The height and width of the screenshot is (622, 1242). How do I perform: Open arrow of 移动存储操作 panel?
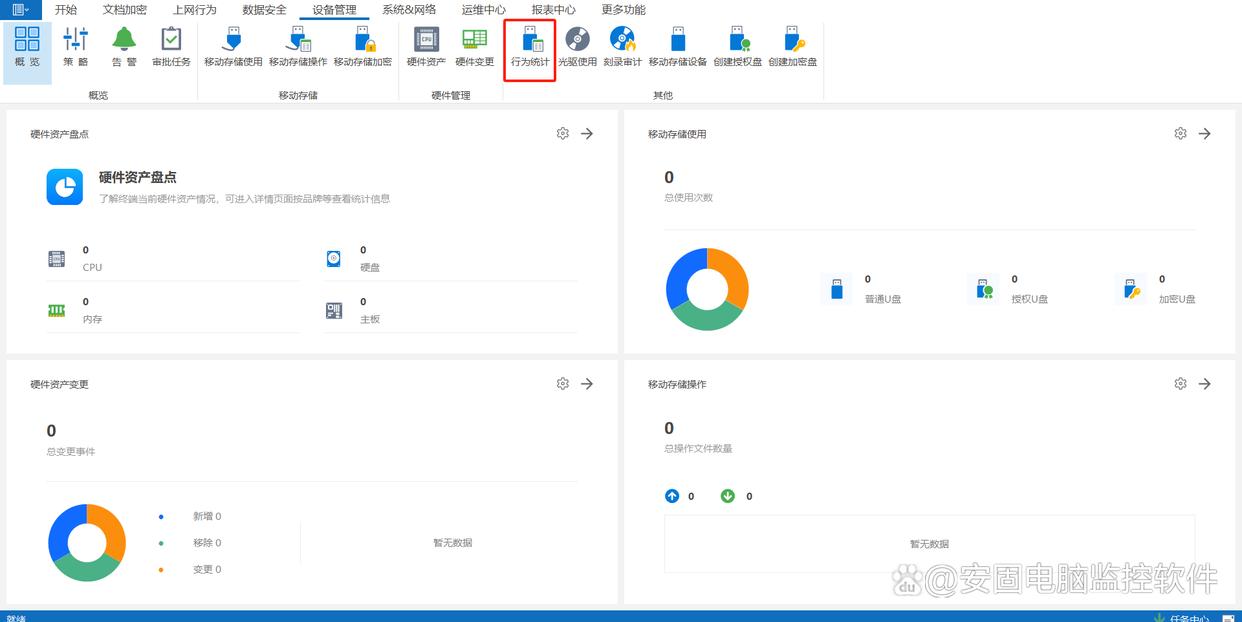1205,383
